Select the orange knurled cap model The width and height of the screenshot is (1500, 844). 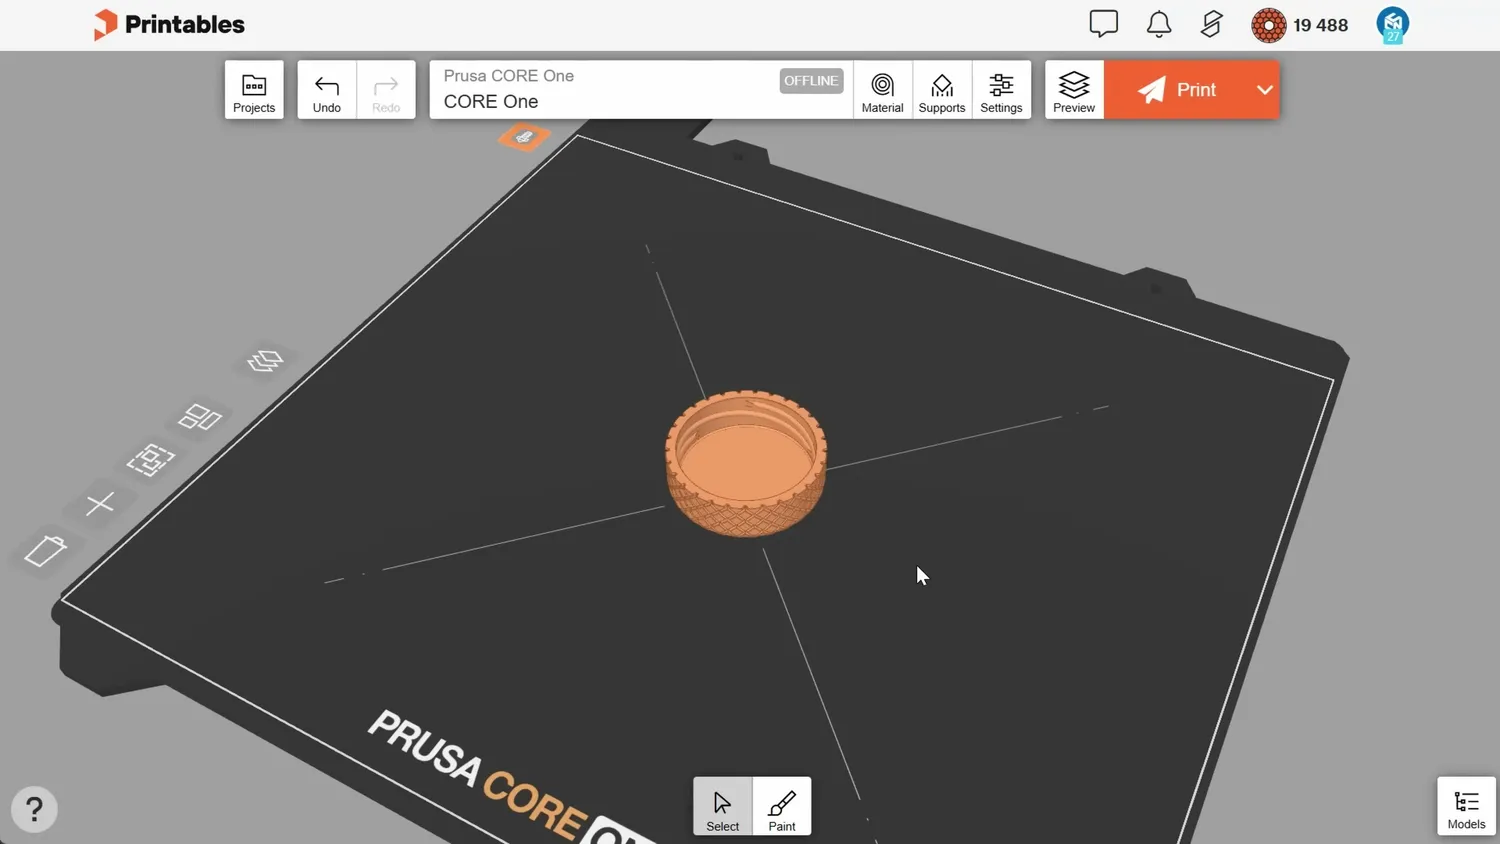(746, 463)
